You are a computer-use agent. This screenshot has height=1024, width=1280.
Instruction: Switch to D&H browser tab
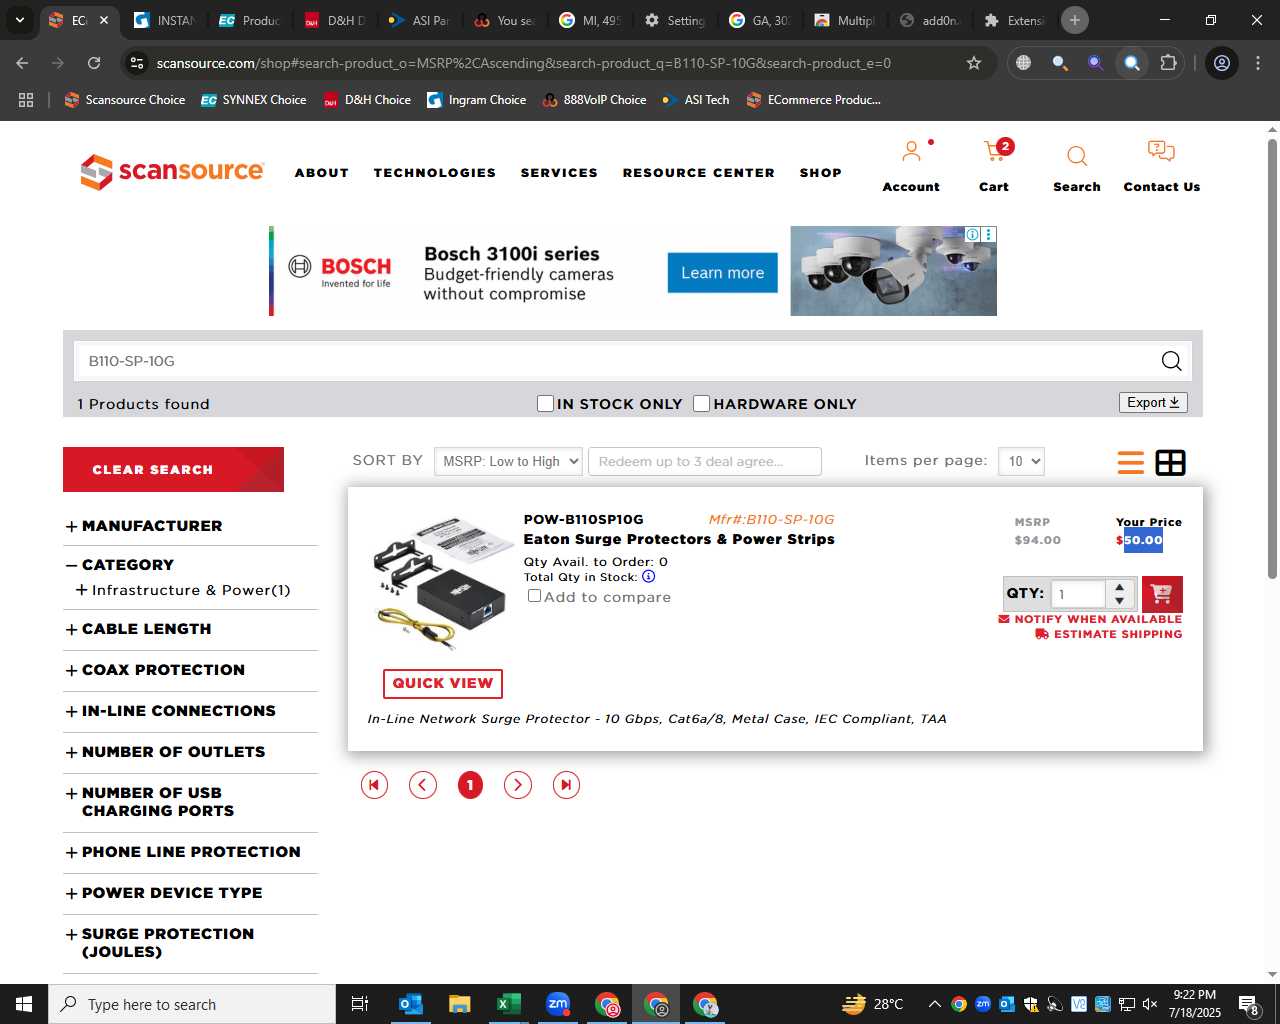point(336,20)
